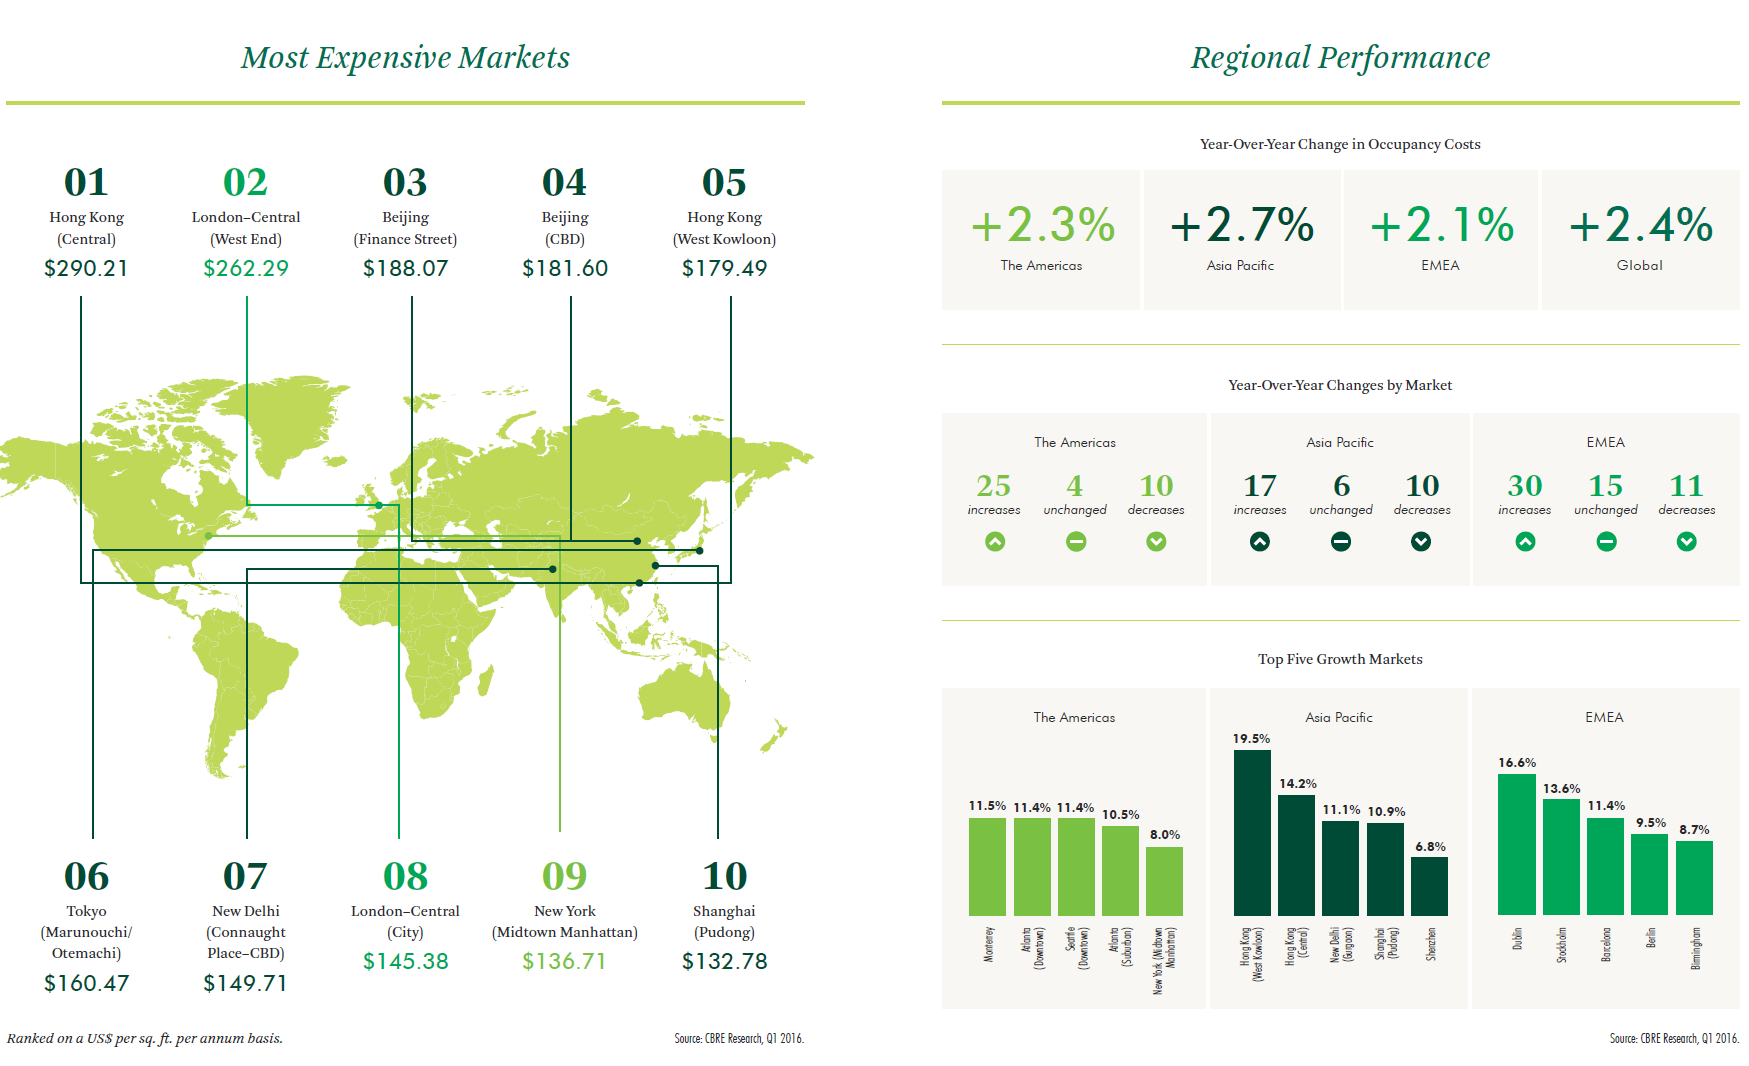Select the Atlanta (Downtown) bar
Screen dimensions: 1749x1066
click(1032, 867)
